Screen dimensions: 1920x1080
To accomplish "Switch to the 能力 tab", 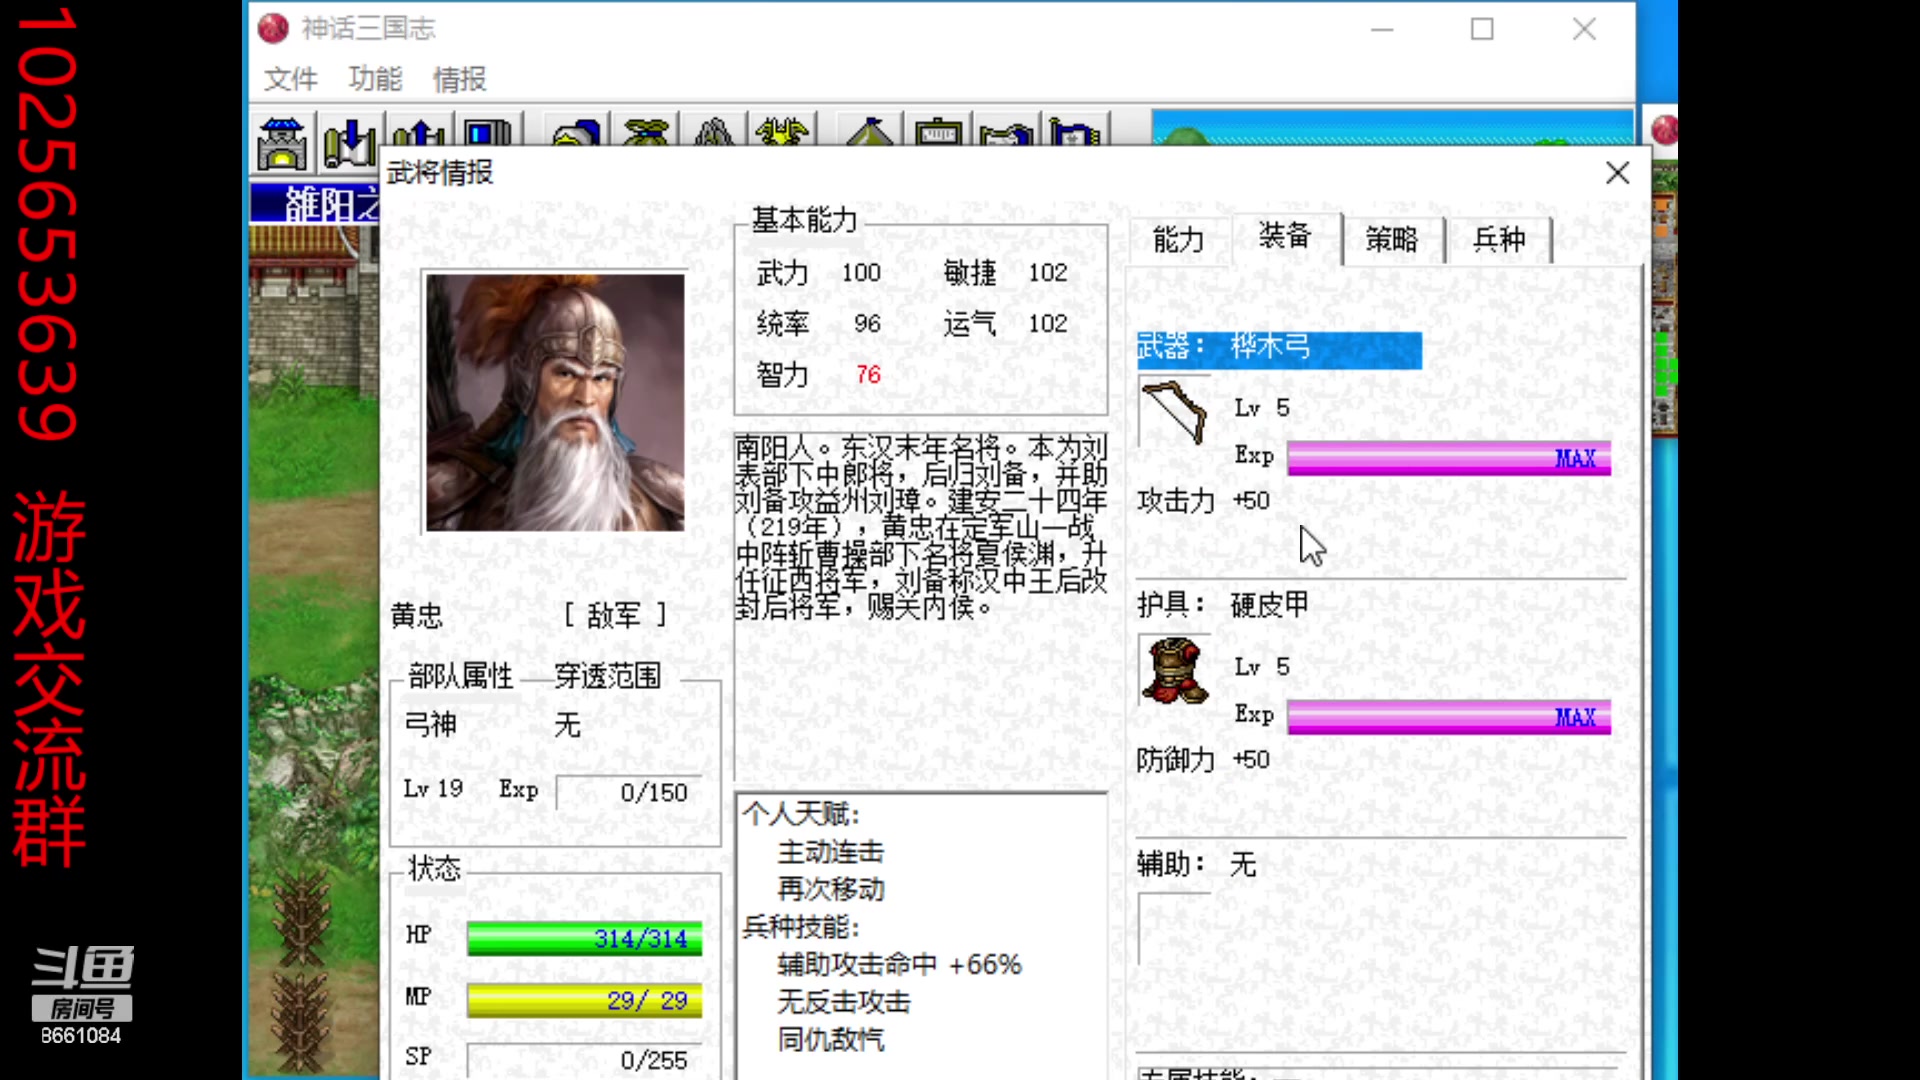I will [x=1179, y=240].
